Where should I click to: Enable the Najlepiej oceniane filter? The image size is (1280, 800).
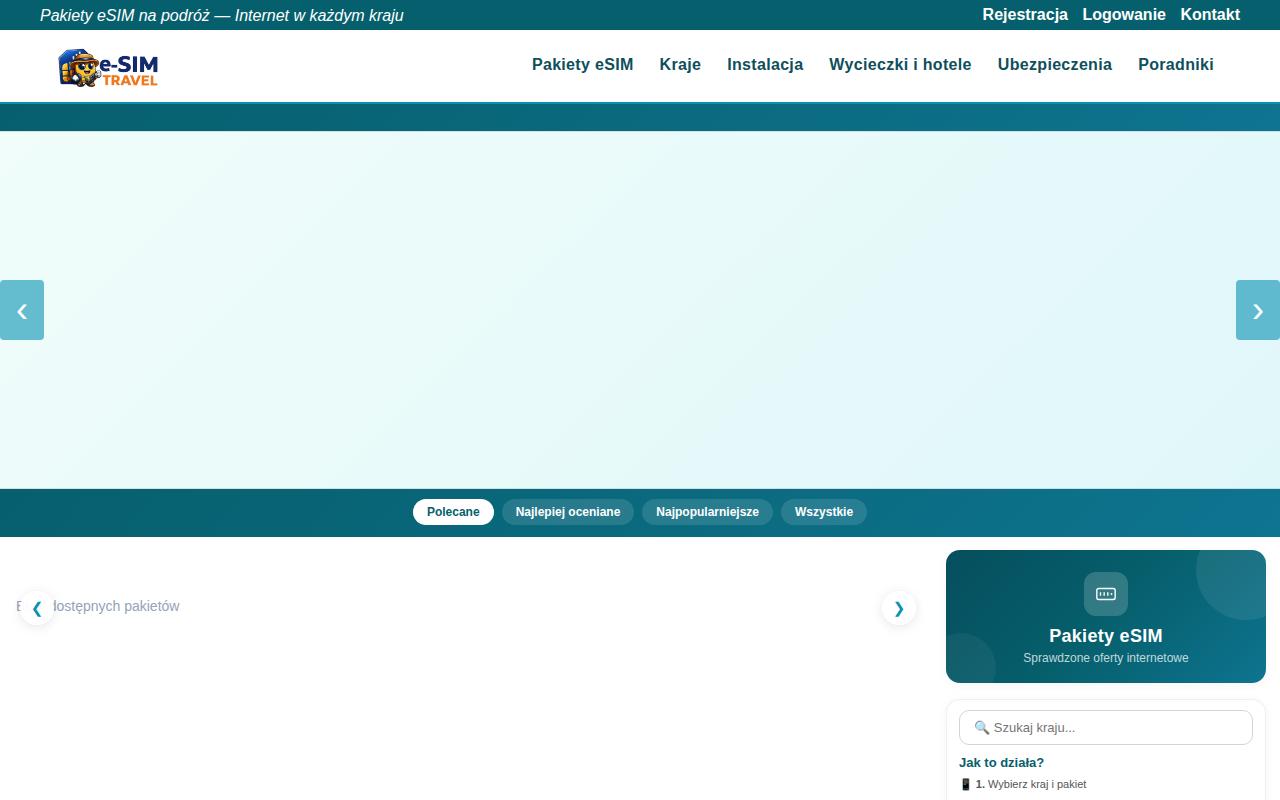pos(567,511)
